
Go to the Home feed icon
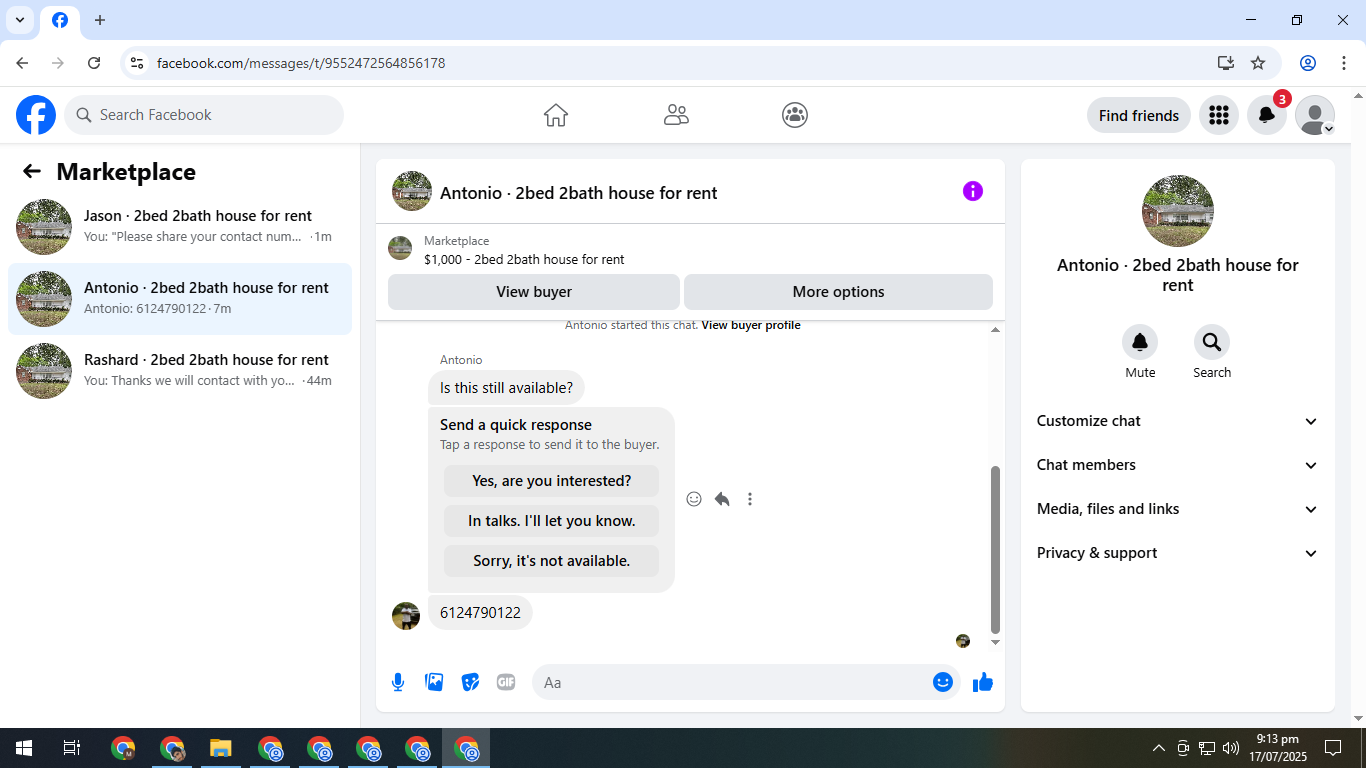point(556,115)
